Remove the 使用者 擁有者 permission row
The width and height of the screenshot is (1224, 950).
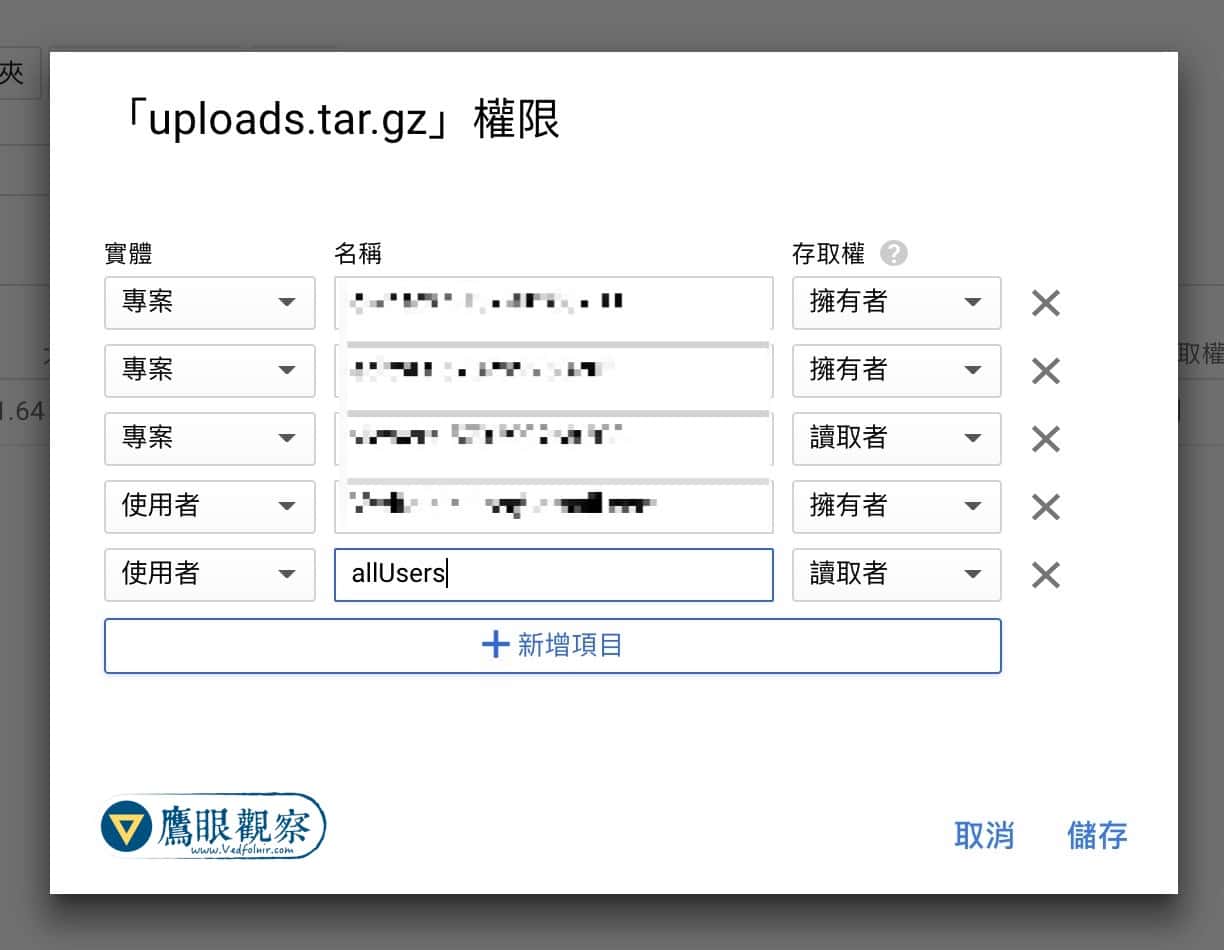point(1045,507)
